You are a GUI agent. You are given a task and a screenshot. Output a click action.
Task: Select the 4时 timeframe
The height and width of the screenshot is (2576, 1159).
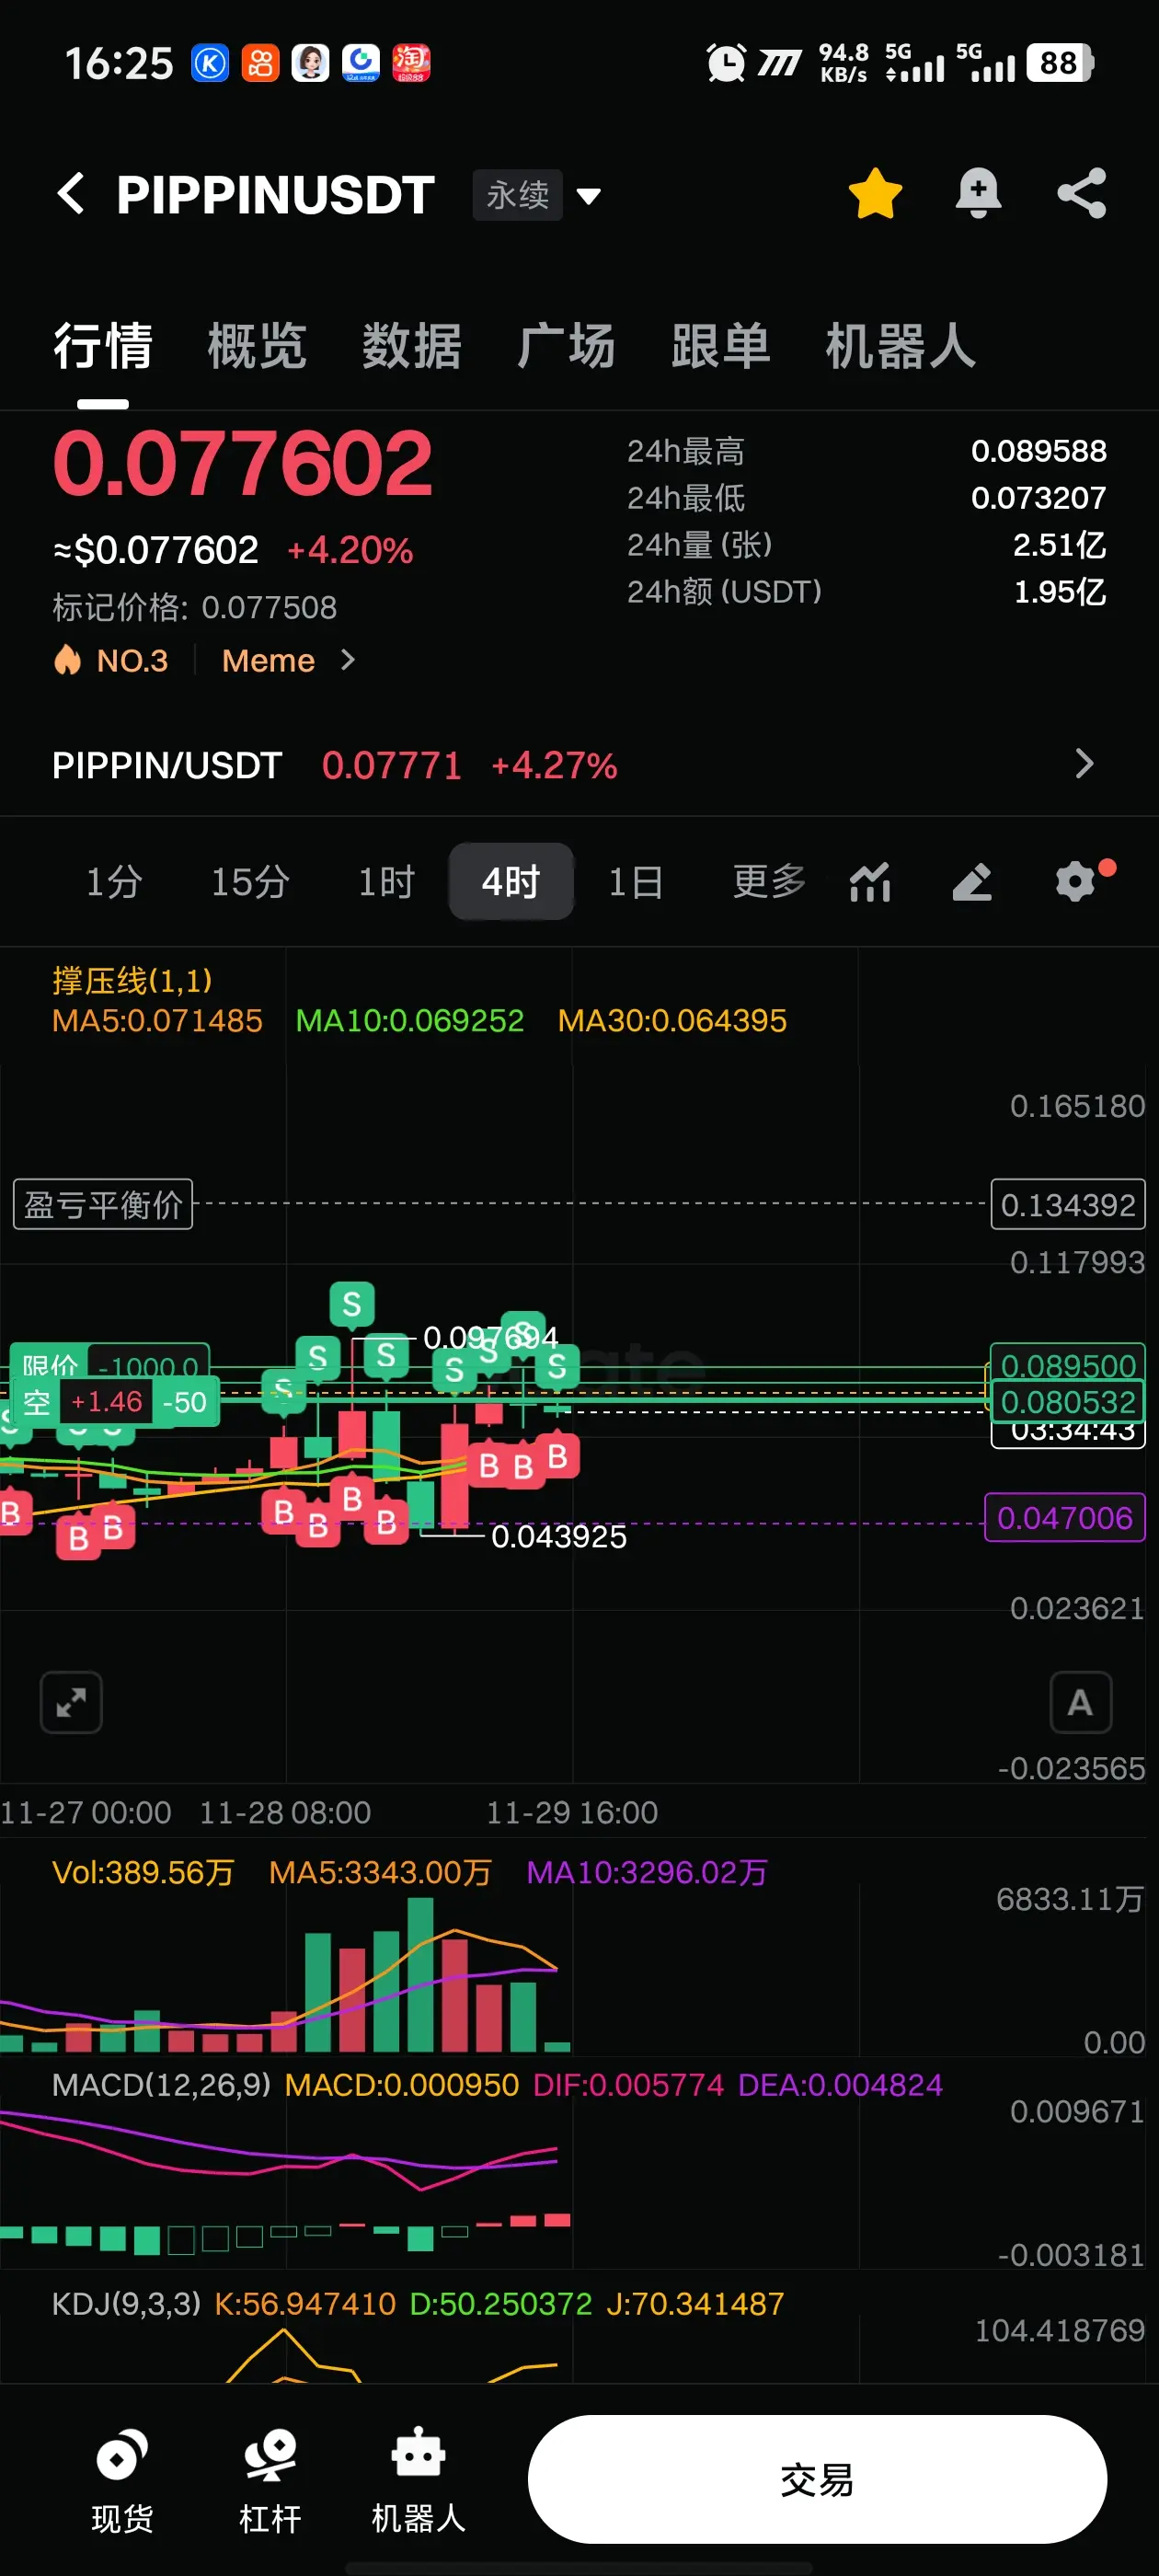511,882
